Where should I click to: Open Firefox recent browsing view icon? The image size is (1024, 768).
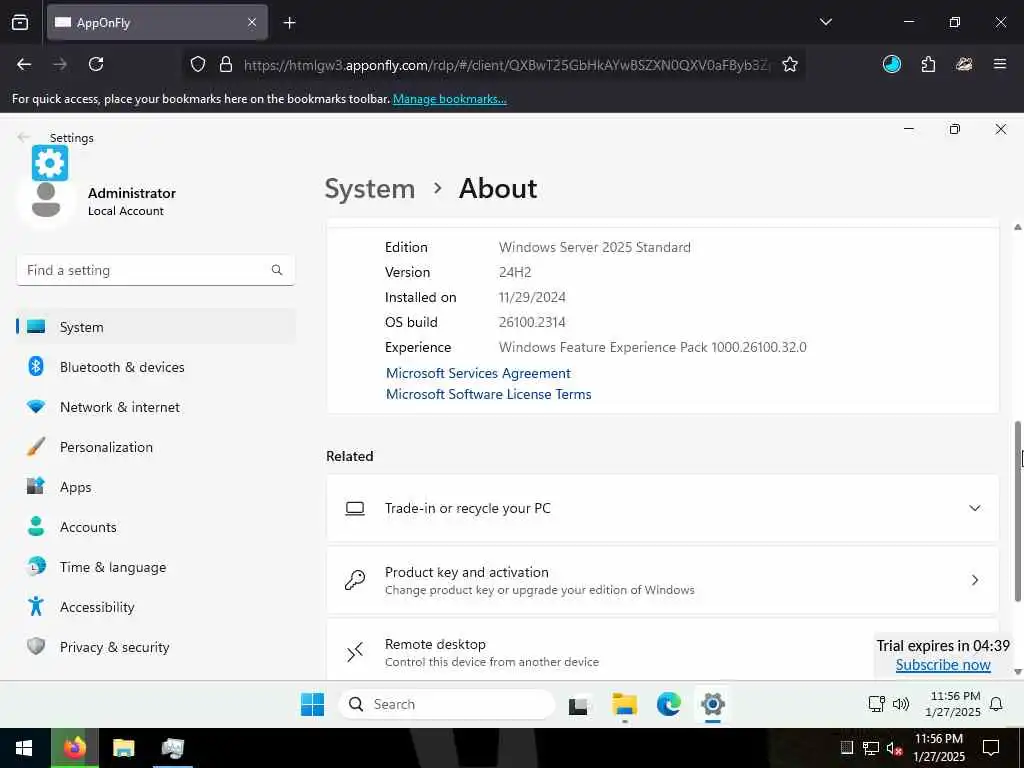coord(20,22)
